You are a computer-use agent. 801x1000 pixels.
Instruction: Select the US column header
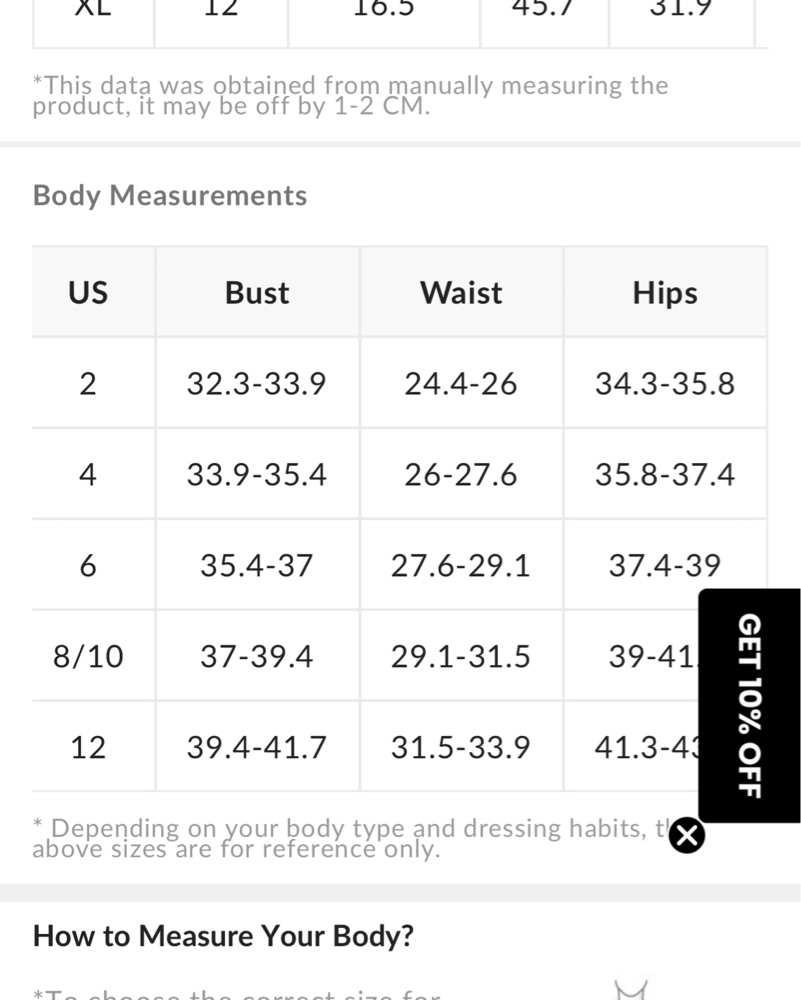point(88,293)
